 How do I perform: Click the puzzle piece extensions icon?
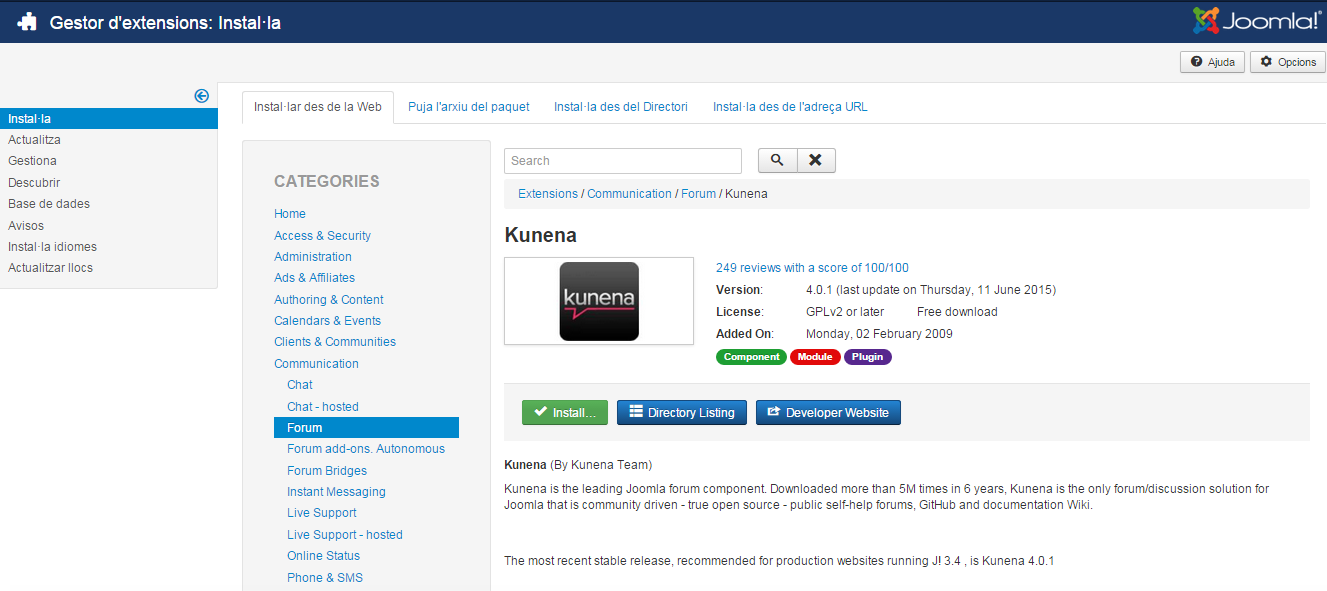[x=27, y=22]
